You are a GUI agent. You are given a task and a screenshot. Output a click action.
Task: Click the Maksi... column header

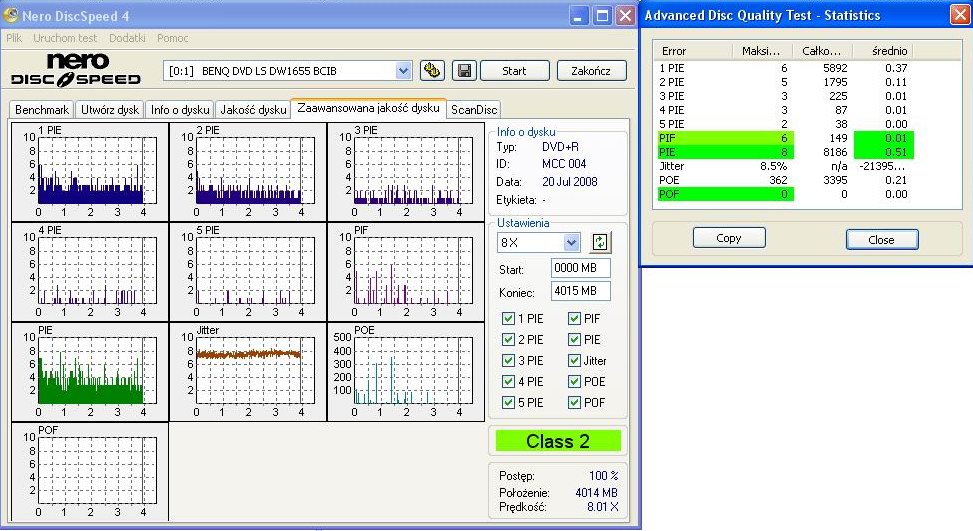tap(763, 51)
